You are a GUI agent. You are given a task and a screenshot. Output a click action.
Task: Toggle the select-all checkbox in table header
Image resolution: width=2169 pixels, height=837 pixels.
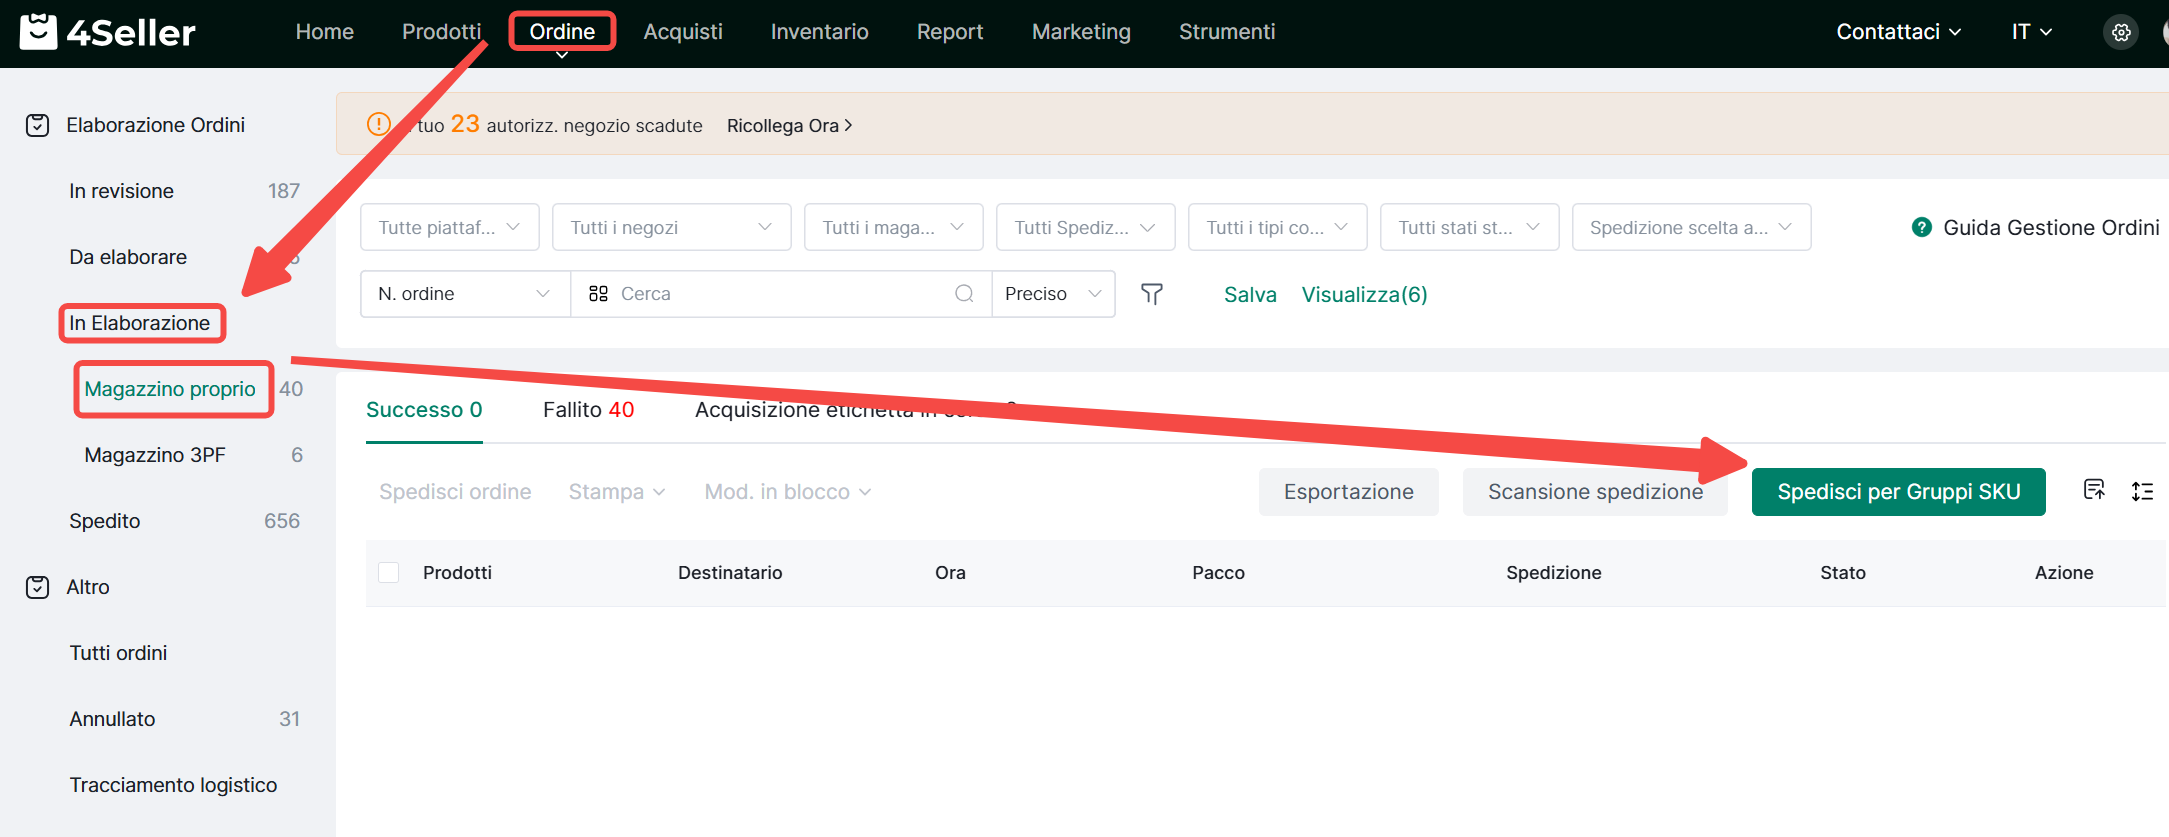(x=389, y=572)
